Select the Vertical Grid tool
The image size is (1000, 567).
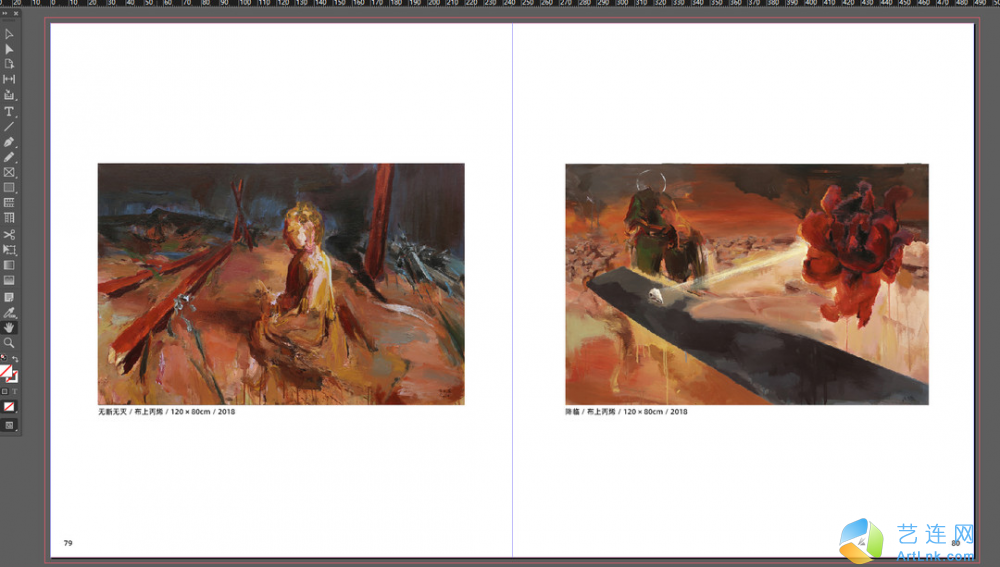(9, 218)
